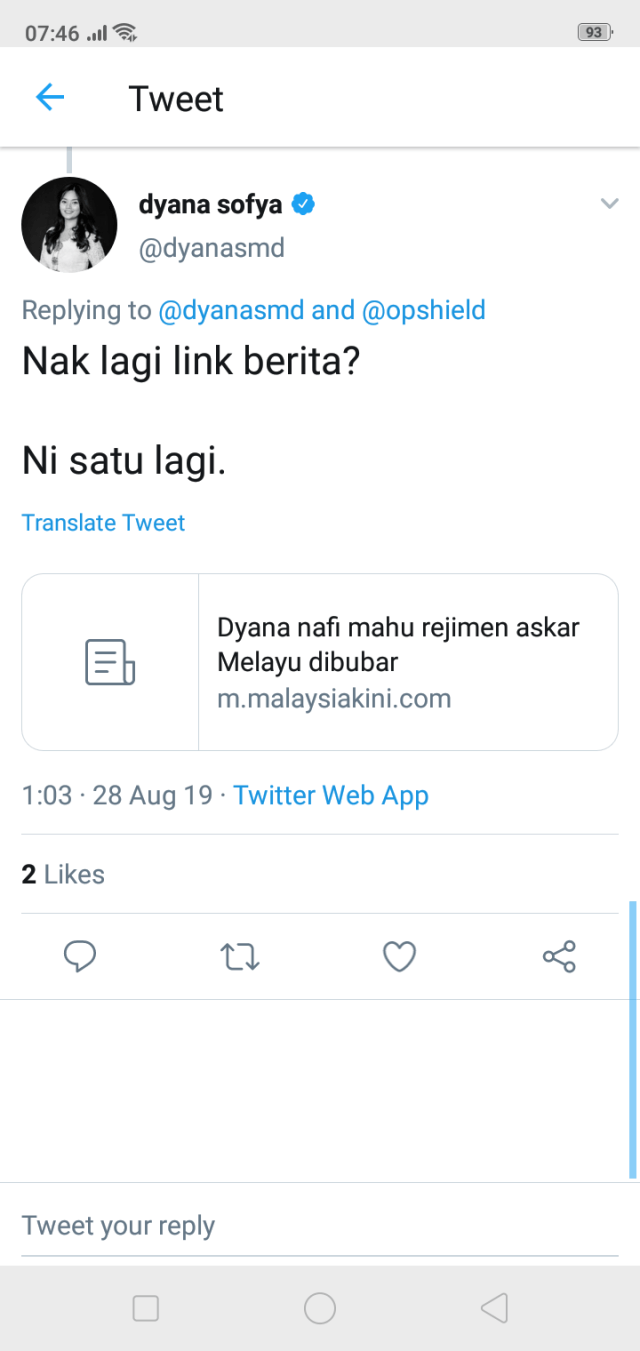This screenshot has height=1351, width=640.
Task: Open @opshield mention link
Action: click(x=423, y=310)
